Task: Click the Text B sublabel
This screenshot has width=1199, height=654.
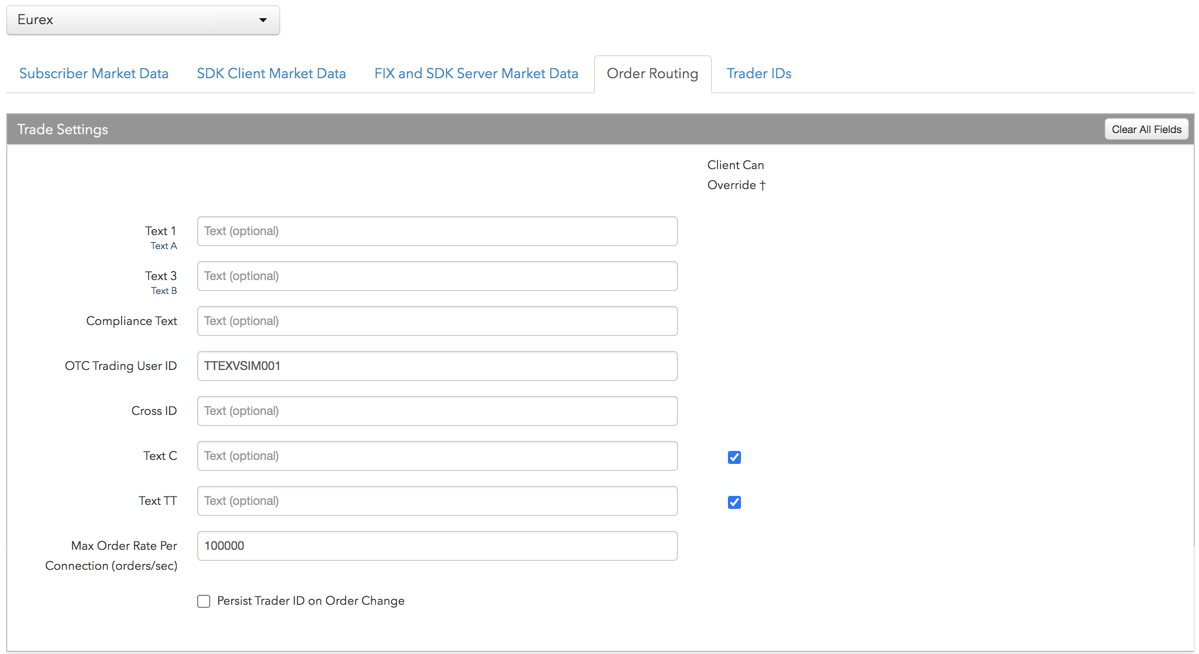Action: click(164, 291)
